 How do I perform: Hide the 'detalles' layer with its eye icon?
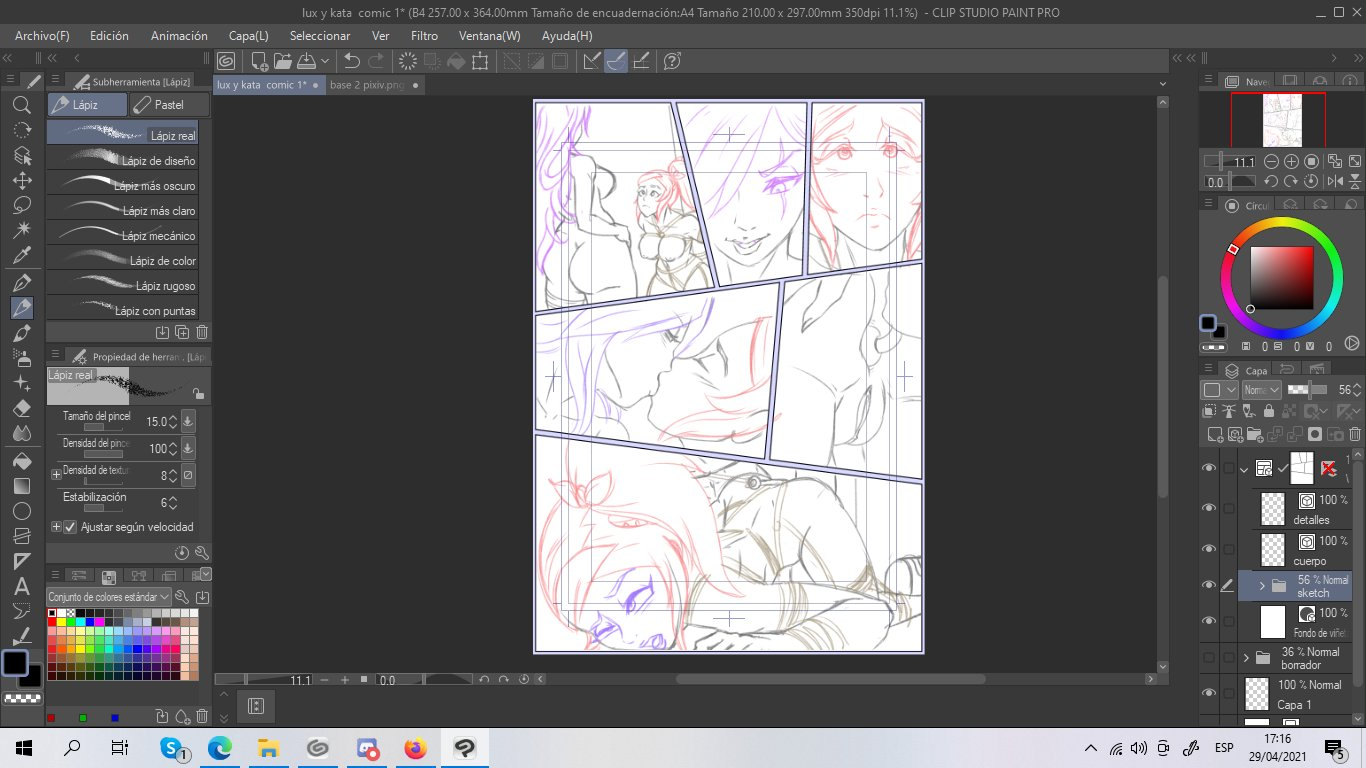pos(1209,508)
